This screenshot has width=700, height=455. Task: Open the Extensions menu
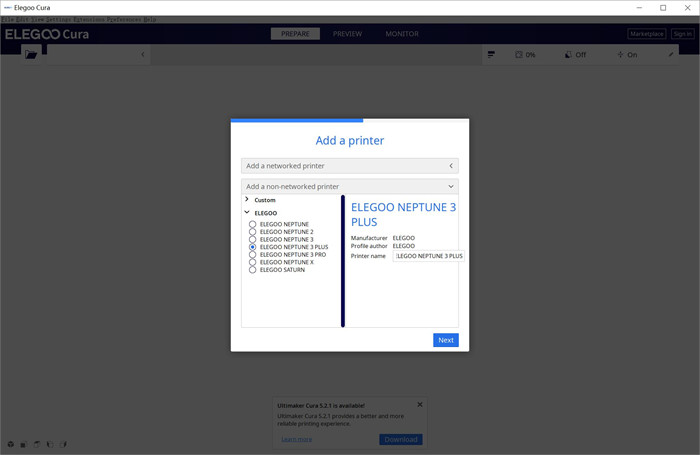pyautogui.click(x=89, y=20)
